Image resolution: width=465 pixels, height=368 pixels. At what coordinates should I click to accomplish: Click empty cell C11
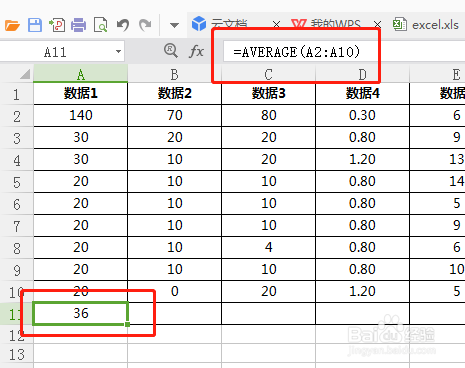tap(268, 314)
